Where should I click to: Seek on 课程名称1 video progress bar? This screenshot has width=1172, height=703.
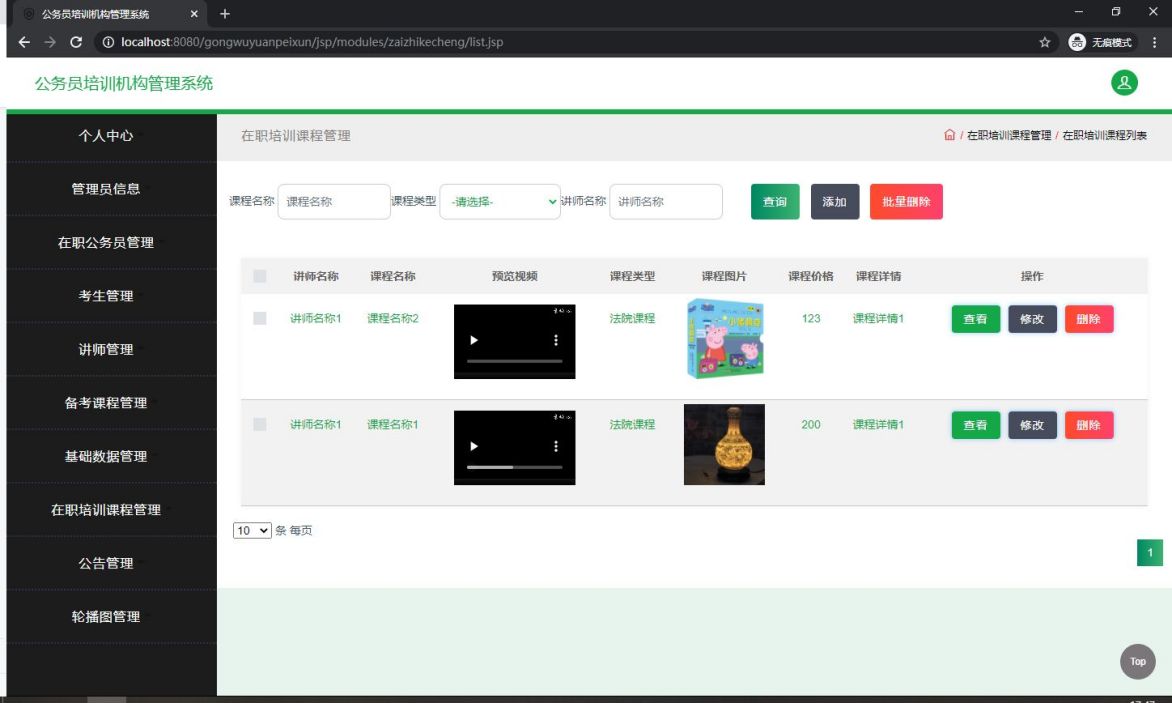coord(514,467)
